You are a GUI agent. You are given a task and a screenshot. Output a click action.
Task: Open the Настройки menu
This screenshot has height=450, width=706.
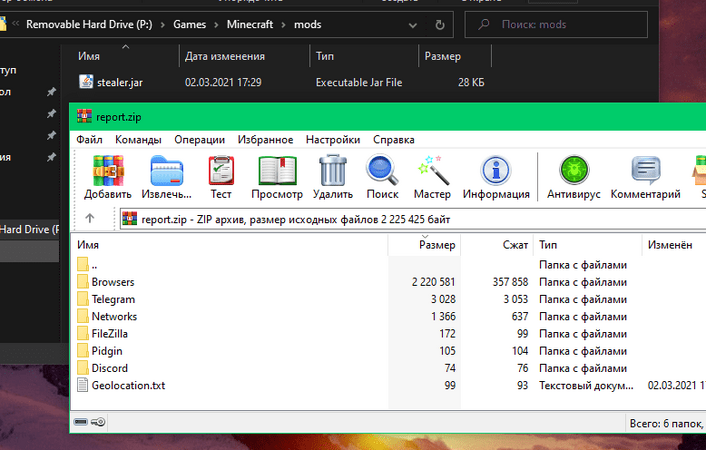(332, 140)
